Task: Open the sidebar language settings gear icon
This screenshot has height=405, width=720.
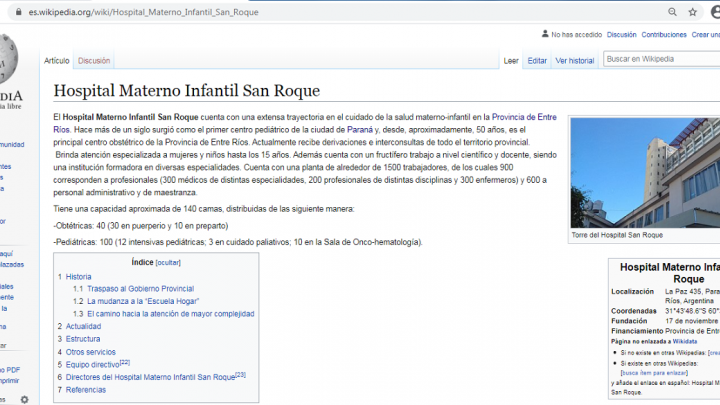Action: coord(24,399)
